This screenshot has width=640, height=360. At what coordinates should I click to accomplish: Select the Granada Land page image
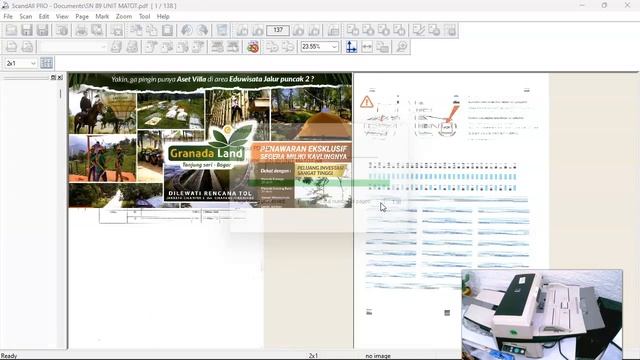coord(210,140)
